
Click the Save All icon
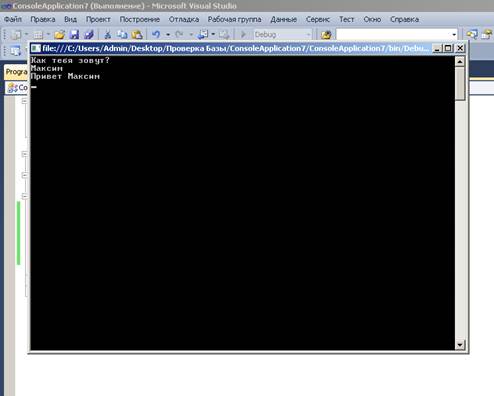[89, 34]
